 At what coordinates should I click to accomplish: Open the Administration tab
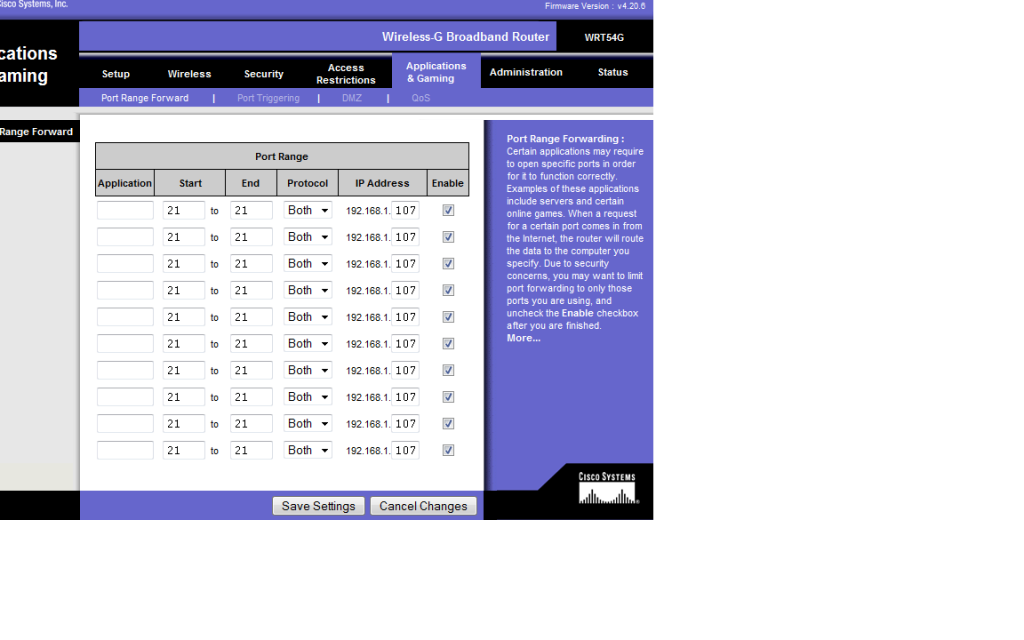pyautogui.click(x=526, y=73)
